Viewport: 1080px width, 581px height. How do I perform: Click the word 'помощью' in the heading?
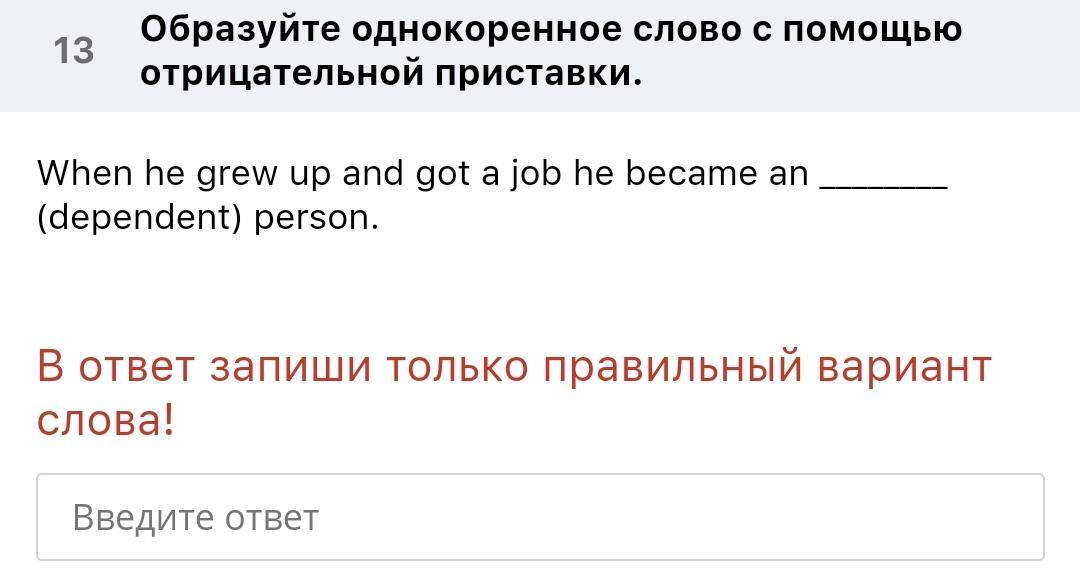click(x=872, y=30)
